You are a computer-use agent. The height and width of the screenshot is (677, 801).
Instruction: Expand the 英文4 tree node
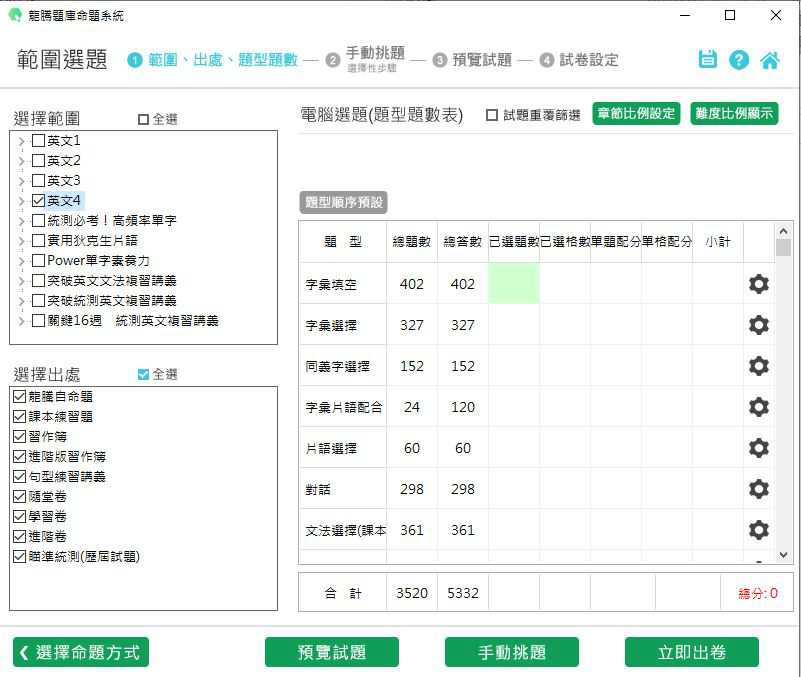tap(21, 201)
